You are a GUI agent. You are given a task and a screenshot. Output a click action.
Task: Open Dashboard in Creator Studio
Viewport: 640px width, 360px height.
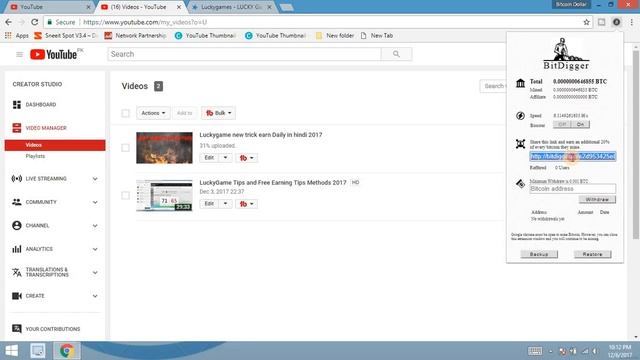point(41,105)
